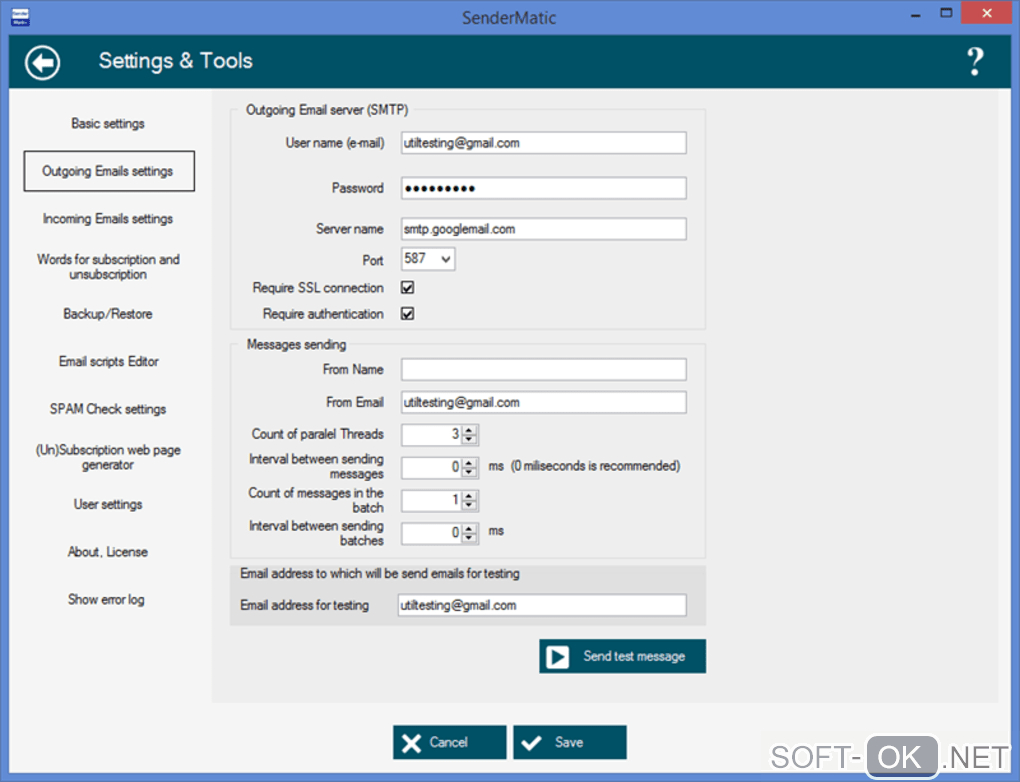Show error log
The width and height of the screenshot is (1020, 782).
pos(106,599)
